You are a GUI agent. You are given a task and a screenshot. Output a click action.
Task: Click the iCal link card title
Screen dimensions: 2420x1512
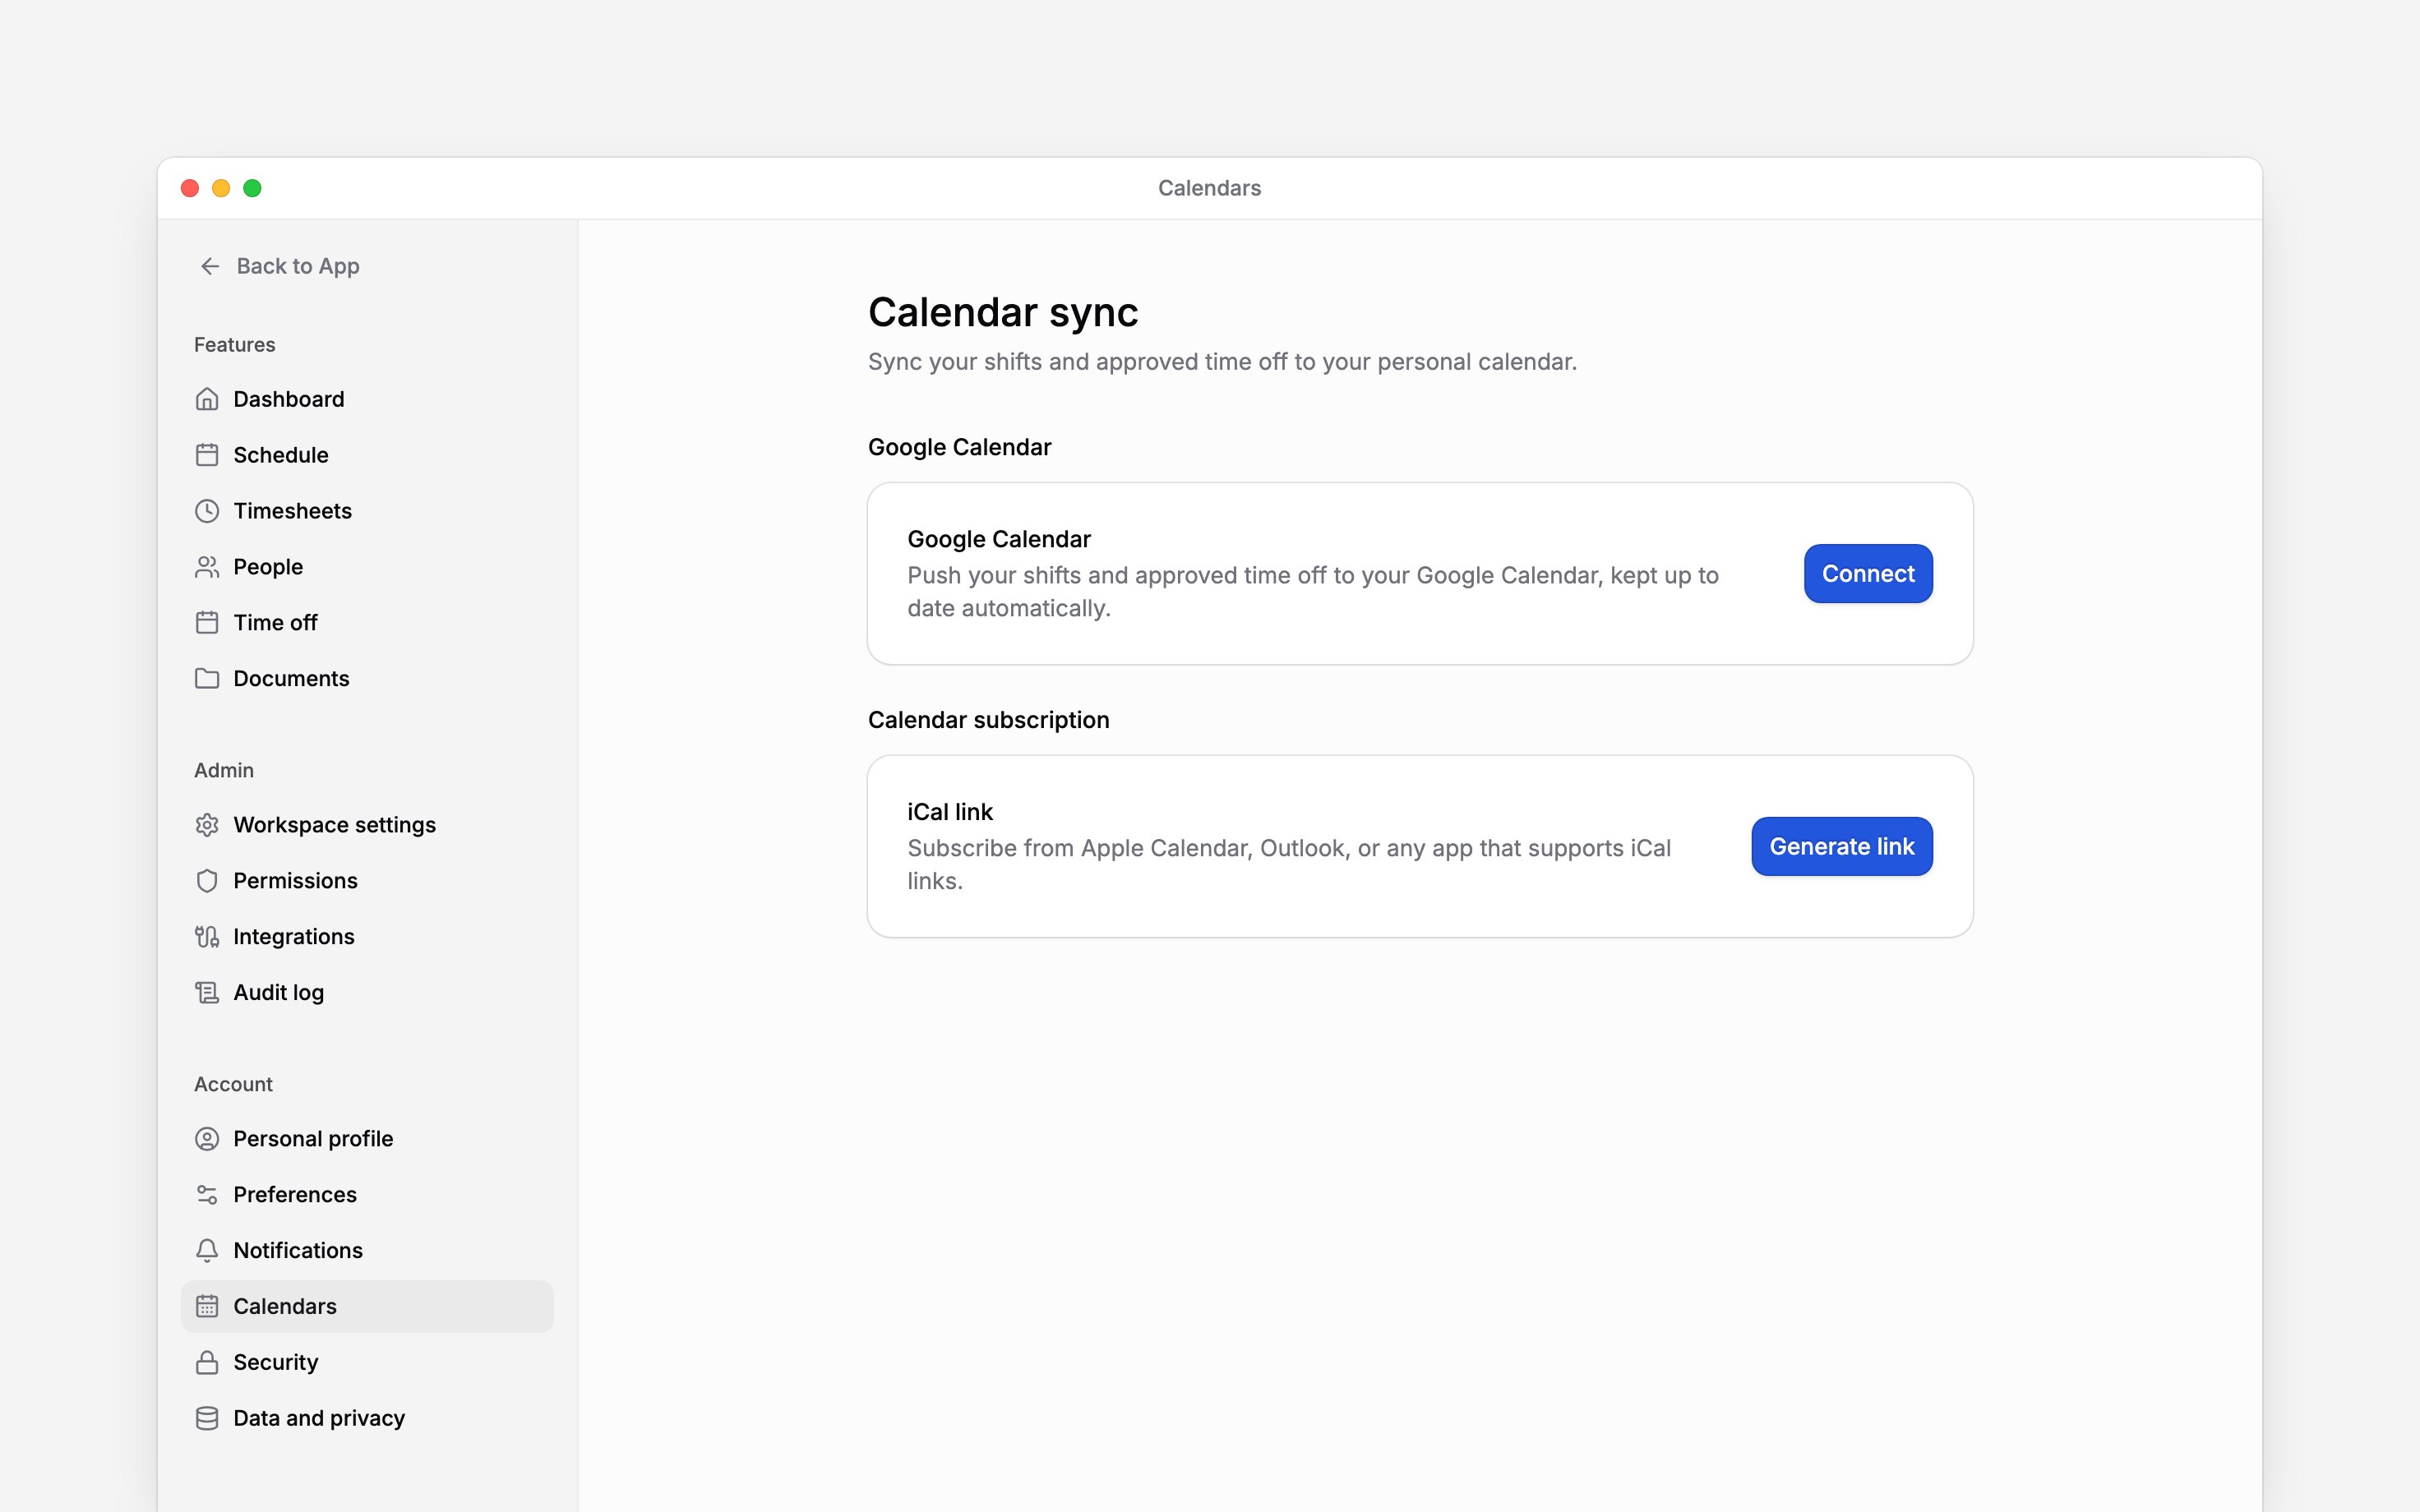coord(950,812)
